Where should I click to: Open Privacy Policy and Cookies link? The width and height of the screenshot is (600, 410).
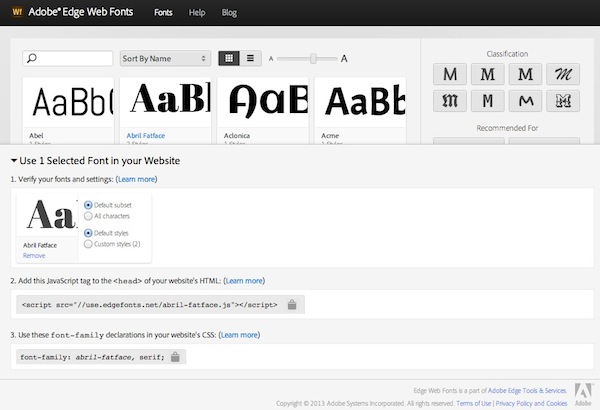(x=531, y=403)
